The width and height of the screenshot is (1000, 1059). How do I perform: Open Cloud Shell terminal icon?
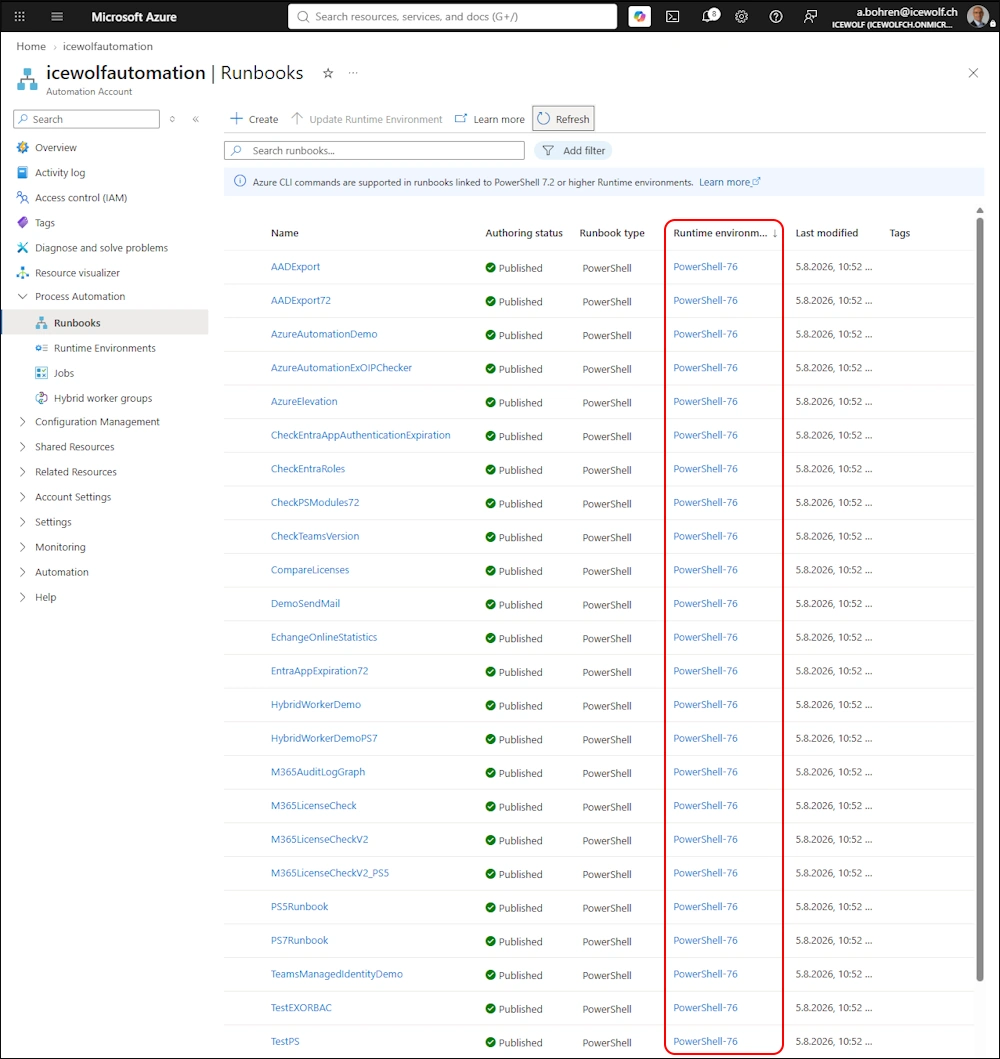[673, 16]
